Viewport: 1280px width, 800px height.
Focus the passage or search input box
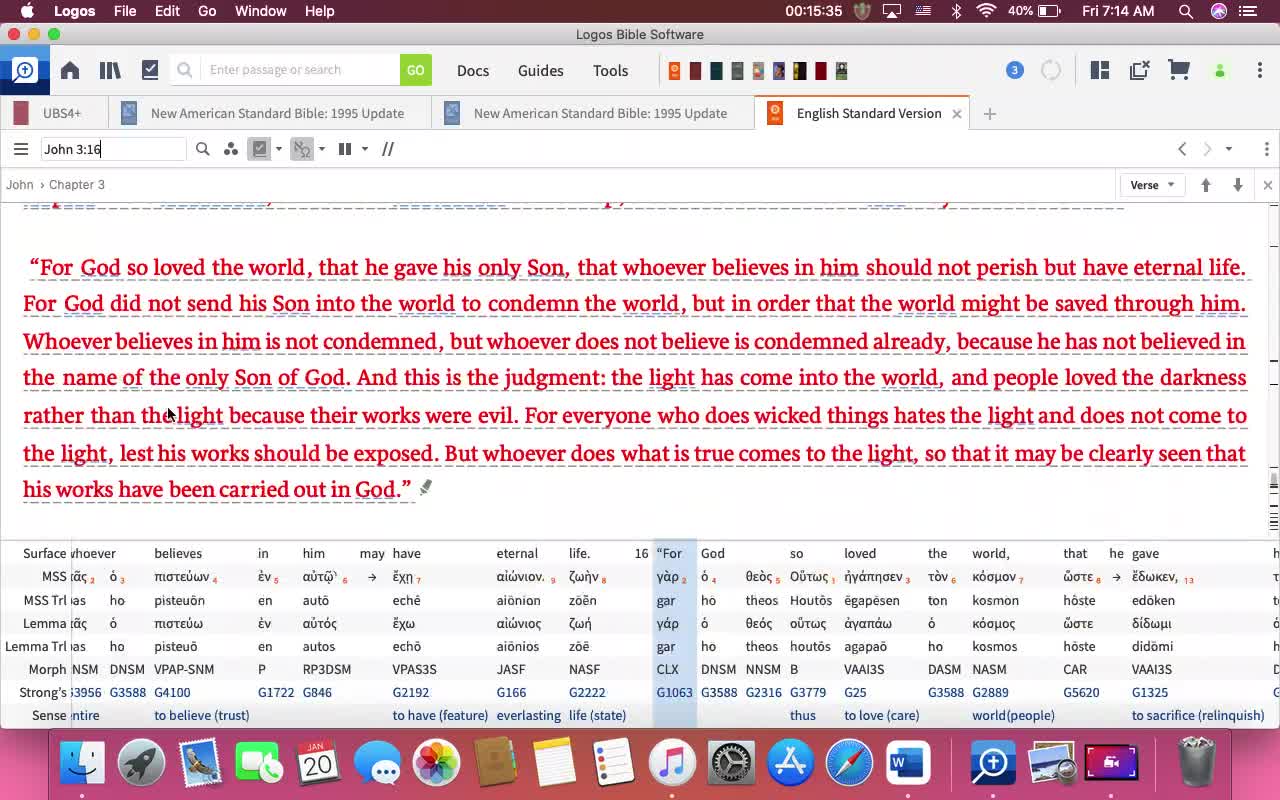click(302, 70)
